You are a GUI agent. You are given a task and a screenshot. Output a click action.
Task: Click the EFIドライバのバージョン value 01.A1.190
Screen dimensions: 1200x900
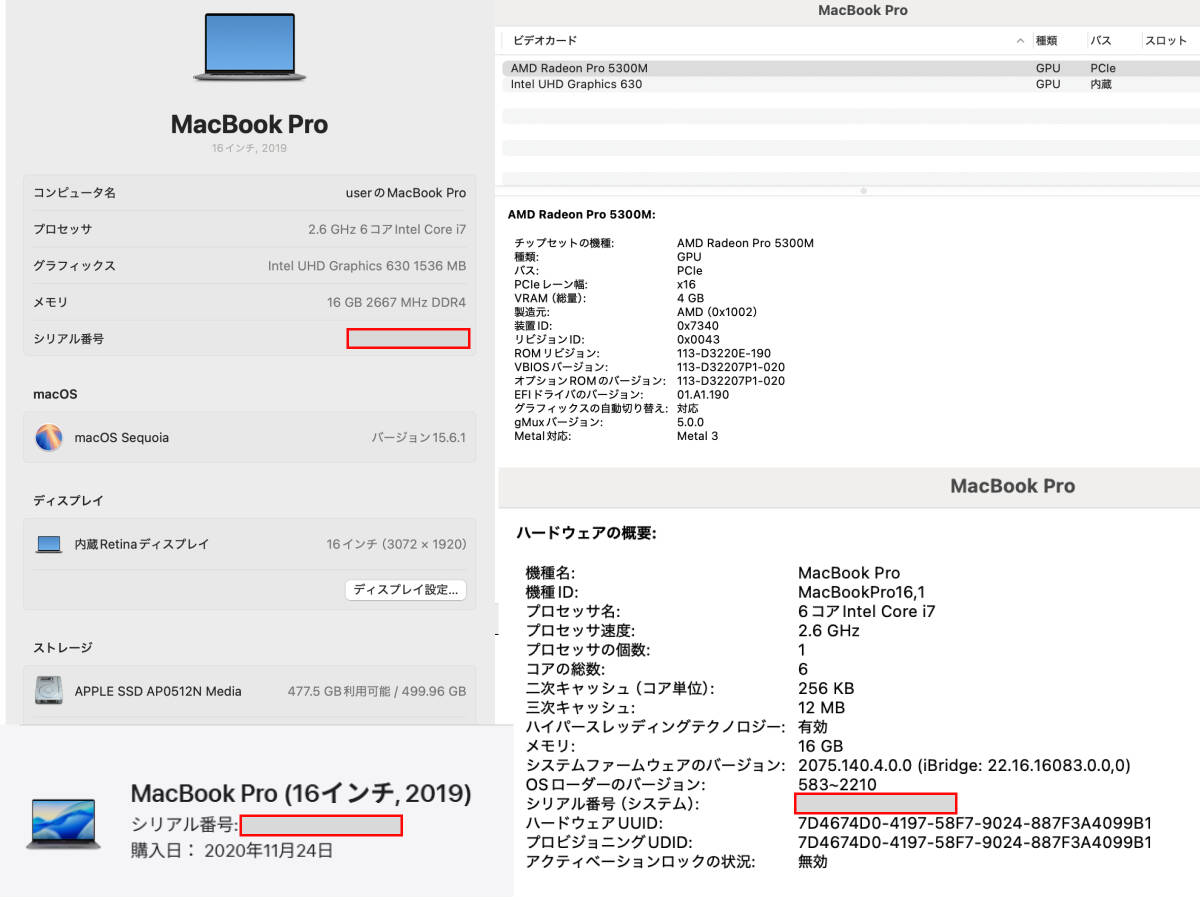pyautogui.click(x=703, y=394)
